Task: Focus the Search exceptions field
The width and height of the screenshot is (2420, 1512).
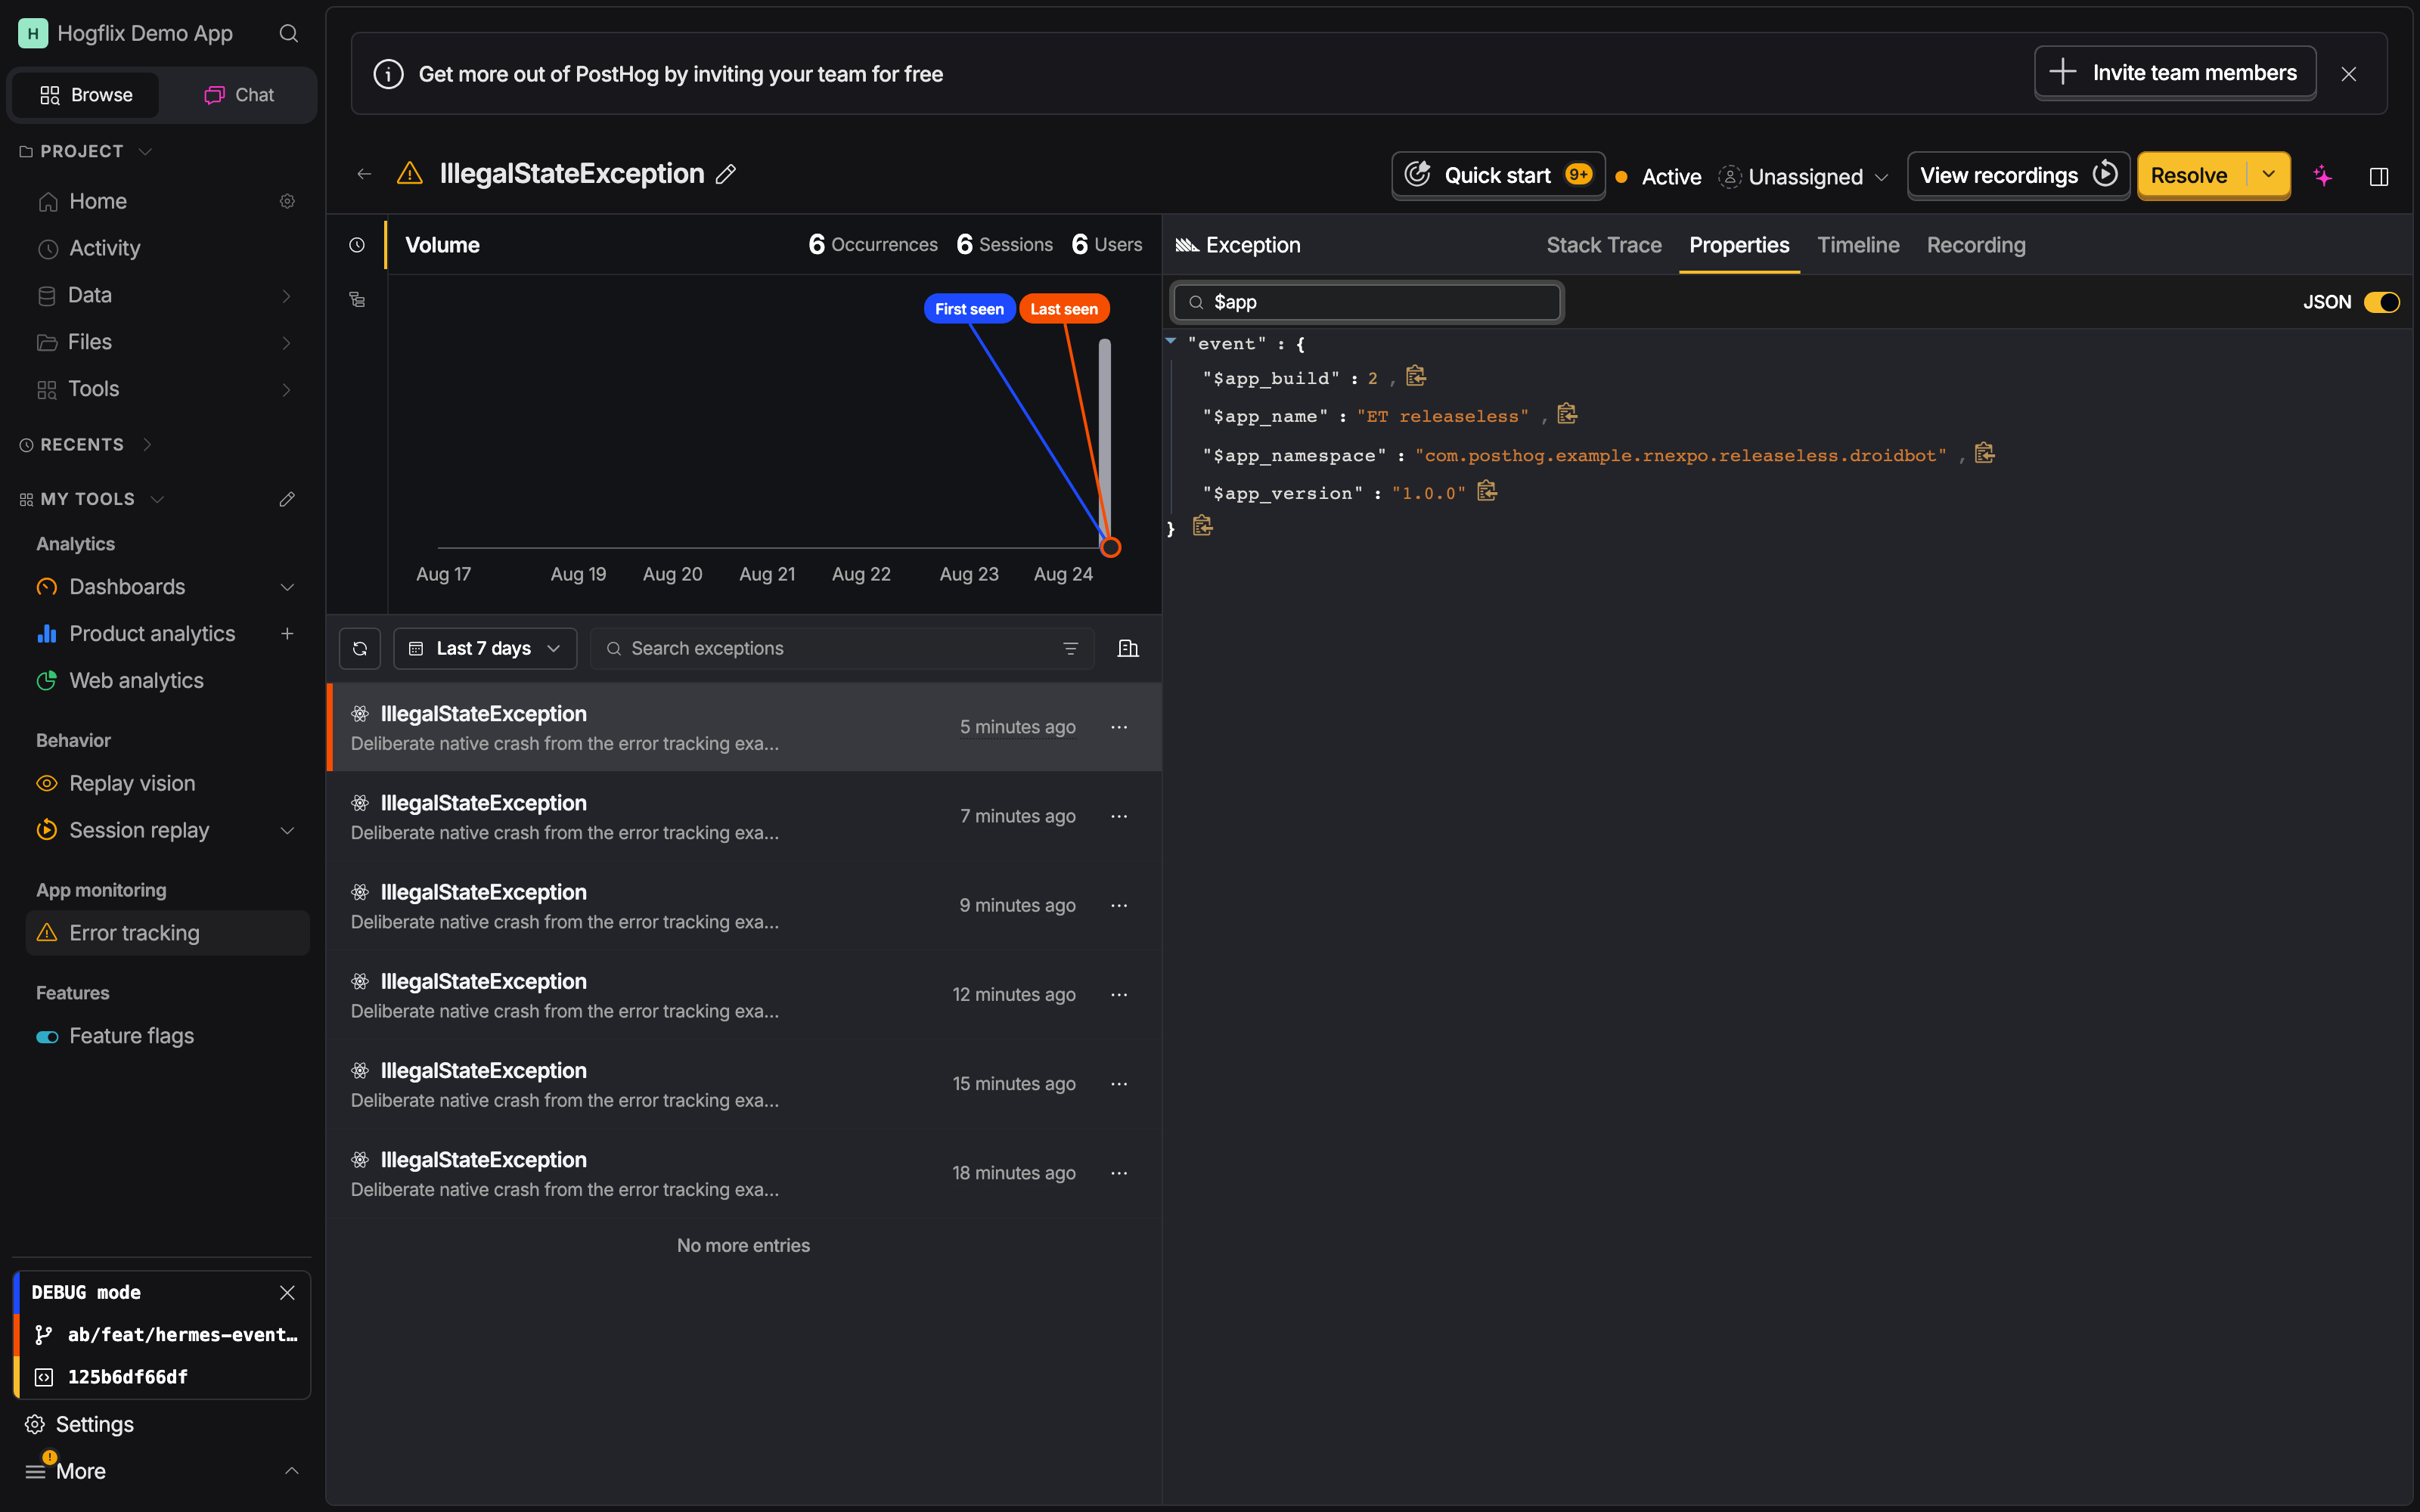Action: tap(842, 648)
